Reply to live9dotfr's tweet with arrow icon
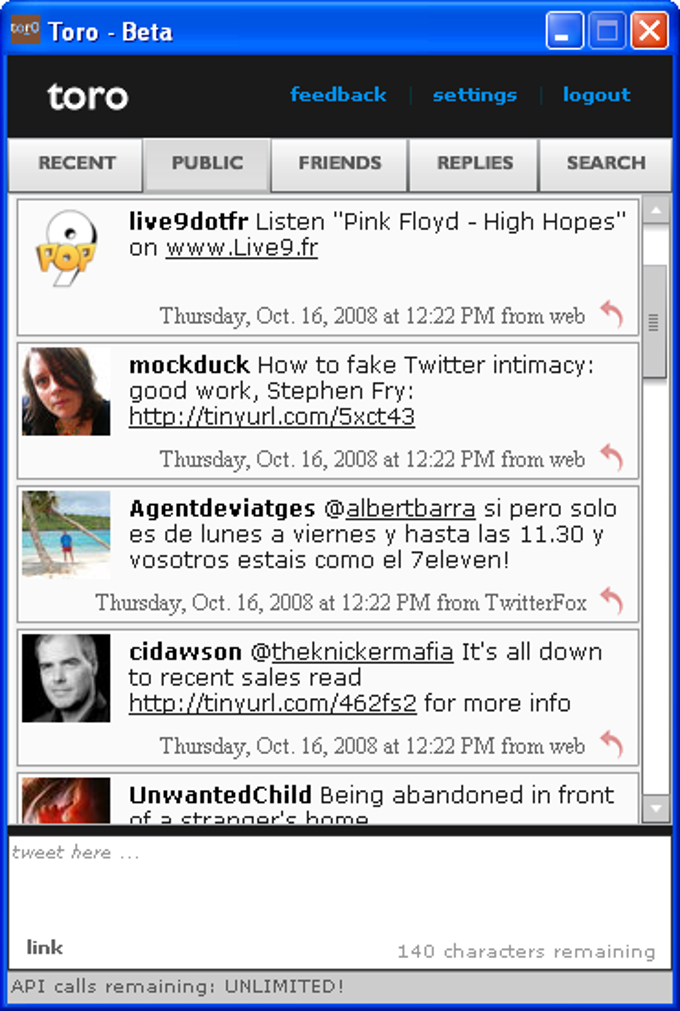Screen dimensions: 680x1011 tap(611, 314)
